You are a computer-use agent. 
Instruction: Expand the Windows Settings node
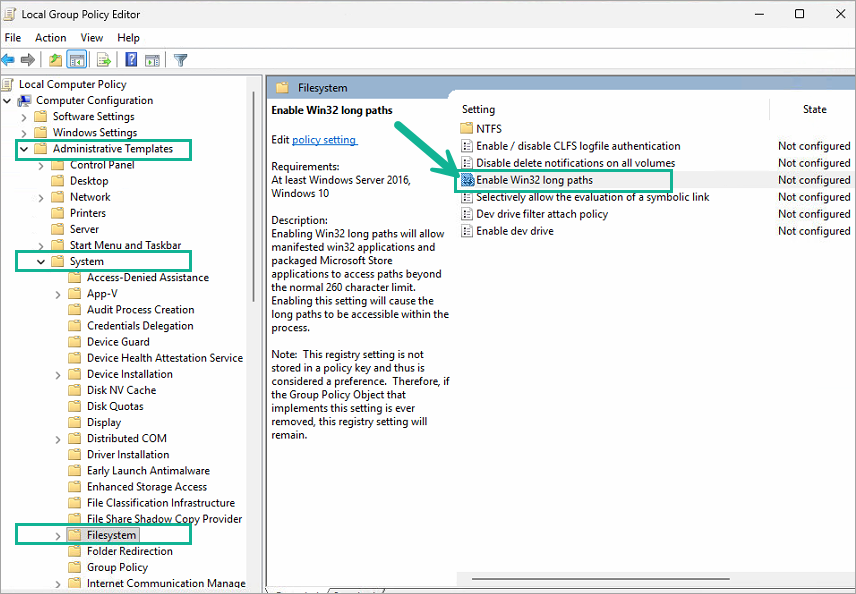(24, 133)
